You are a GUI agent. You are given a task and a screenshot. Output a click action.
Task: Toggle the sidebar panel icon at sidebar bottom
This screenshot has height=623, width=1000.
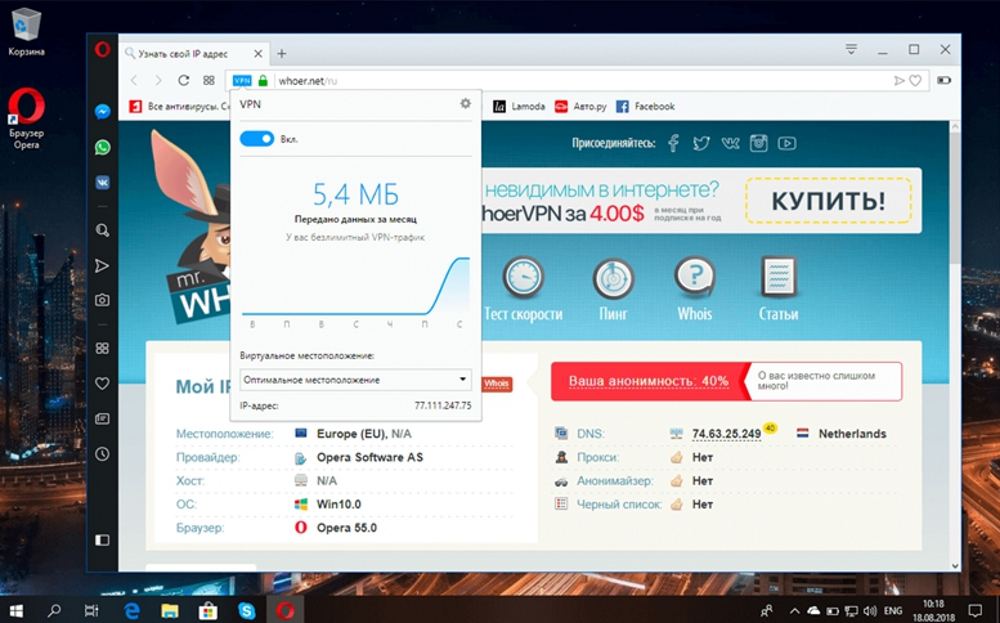tap(102, 540)
